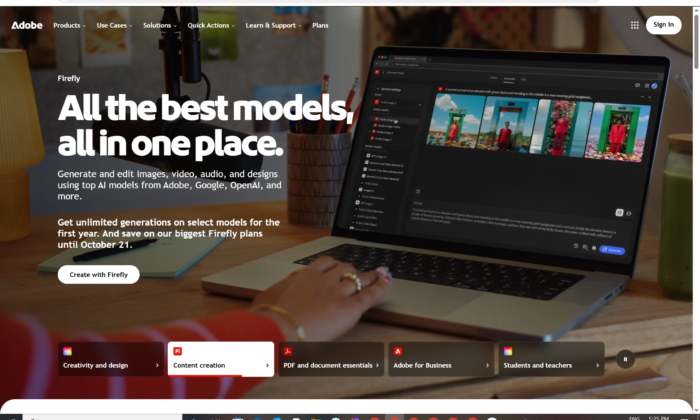Open the Products navigation menu
Viewport: 700px width, 420px height.
[x=69, y=25]
